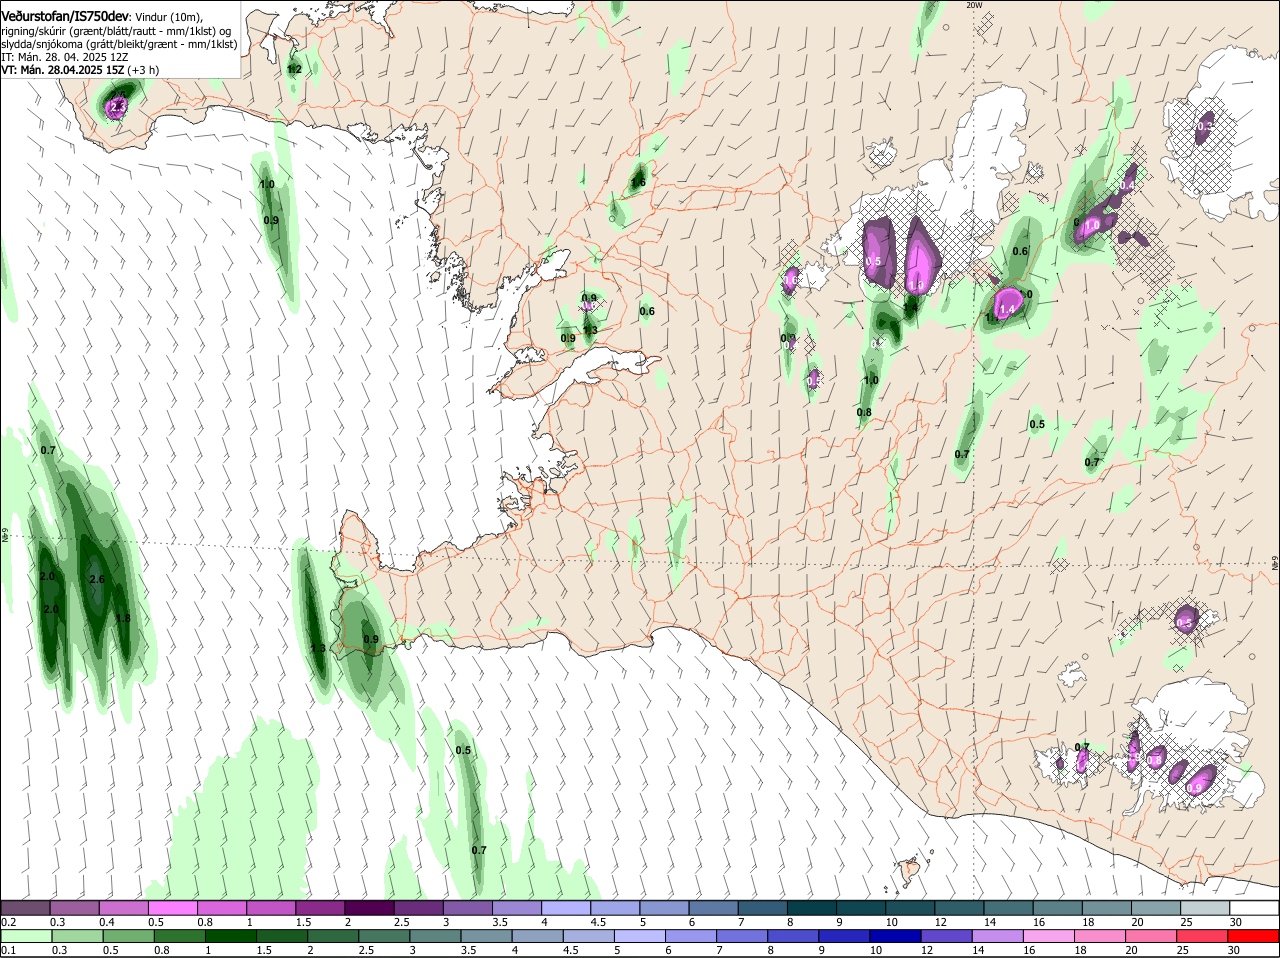The width and height of the screenshot is (1280, 958).
Task: Click the purple 1.5 swatch in the snow scale
Action: click(321, 907)
